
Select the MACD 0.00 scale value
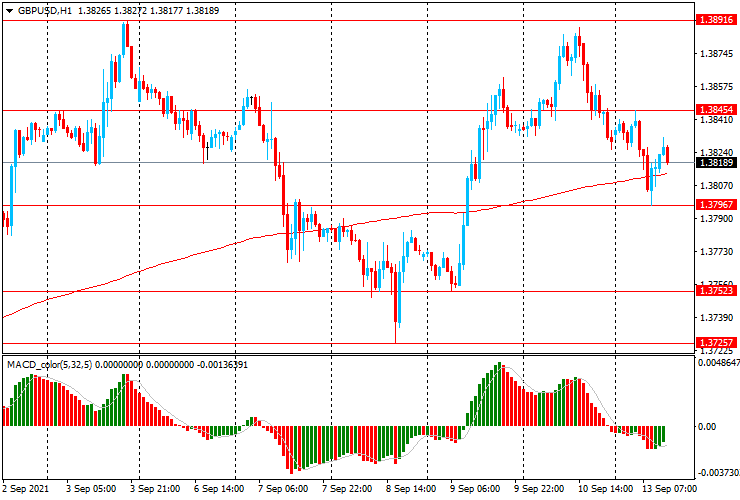tap(707, 427)
